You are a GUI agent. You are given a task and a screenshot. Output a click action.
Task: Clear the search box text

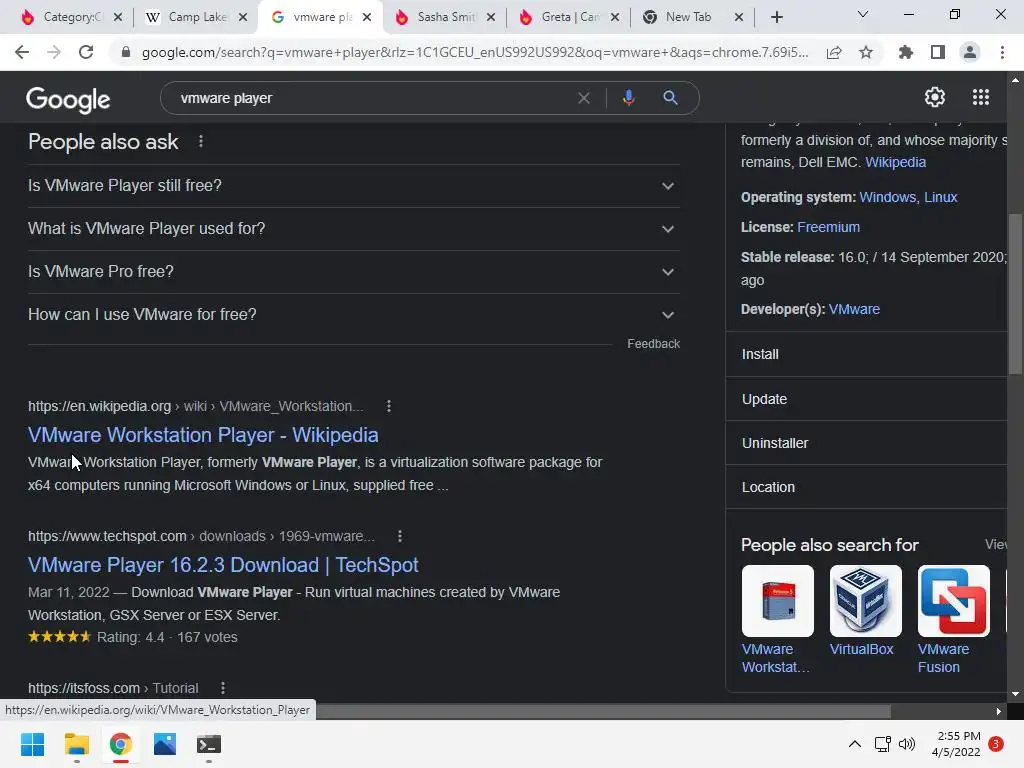[x=584, y=98]
